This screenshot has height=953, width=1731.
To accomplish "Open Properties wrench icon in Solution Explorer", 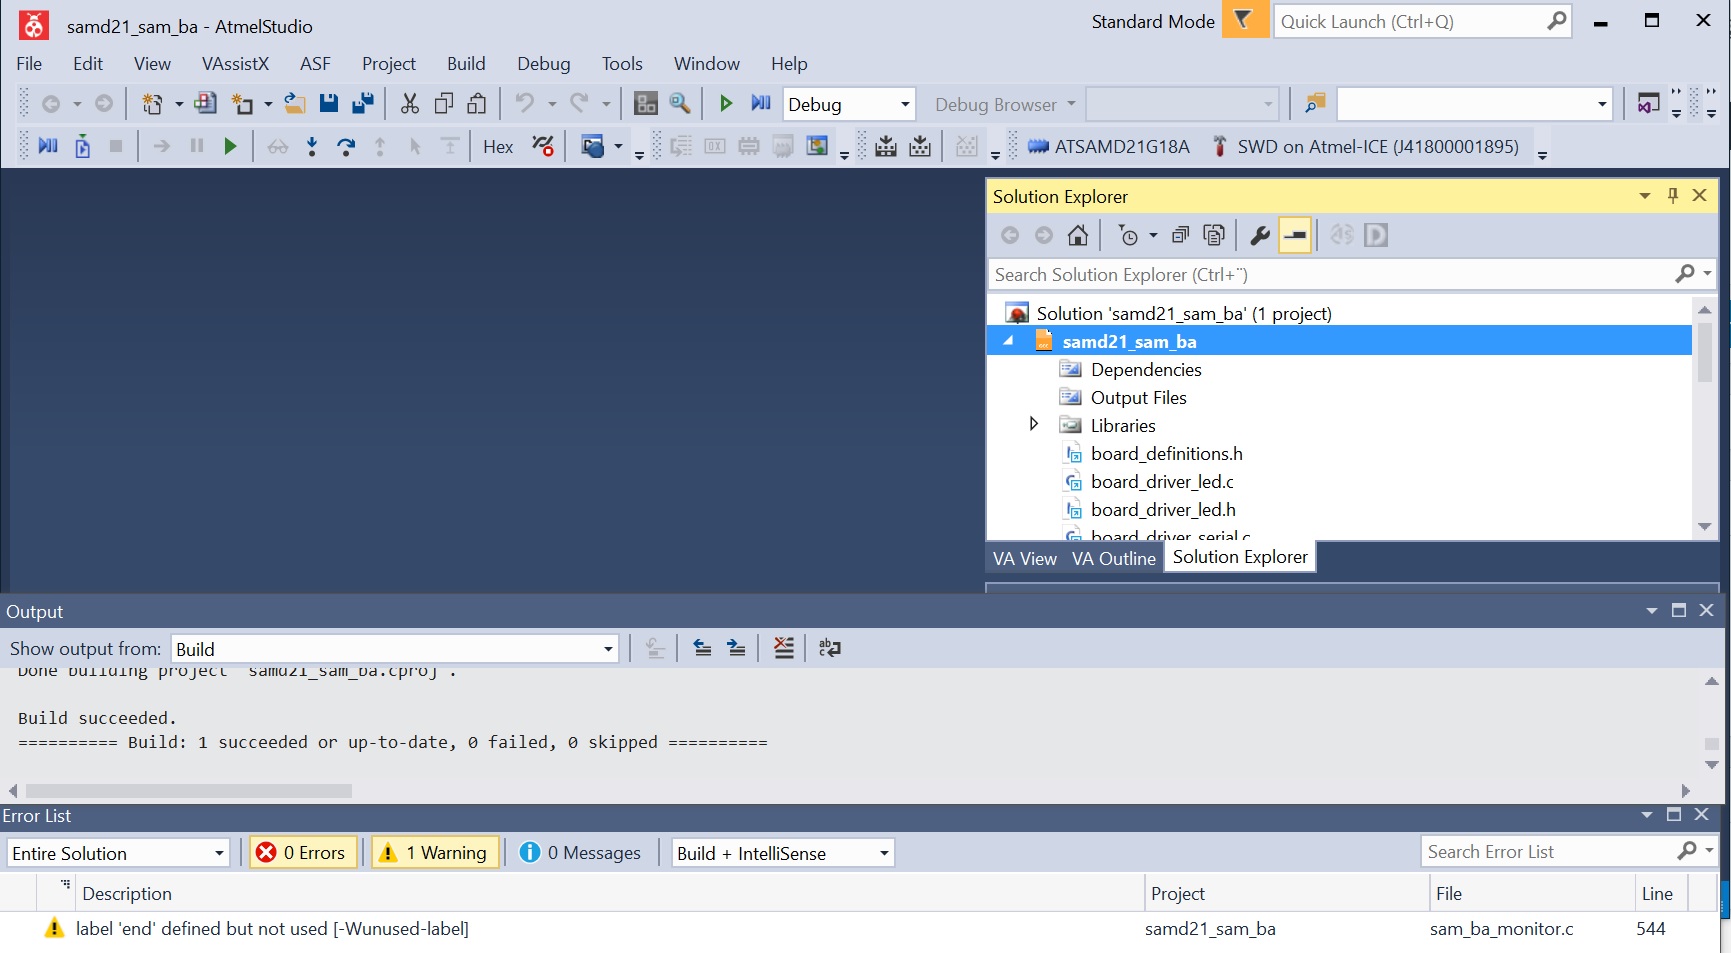I will [x=1260, y=235].
